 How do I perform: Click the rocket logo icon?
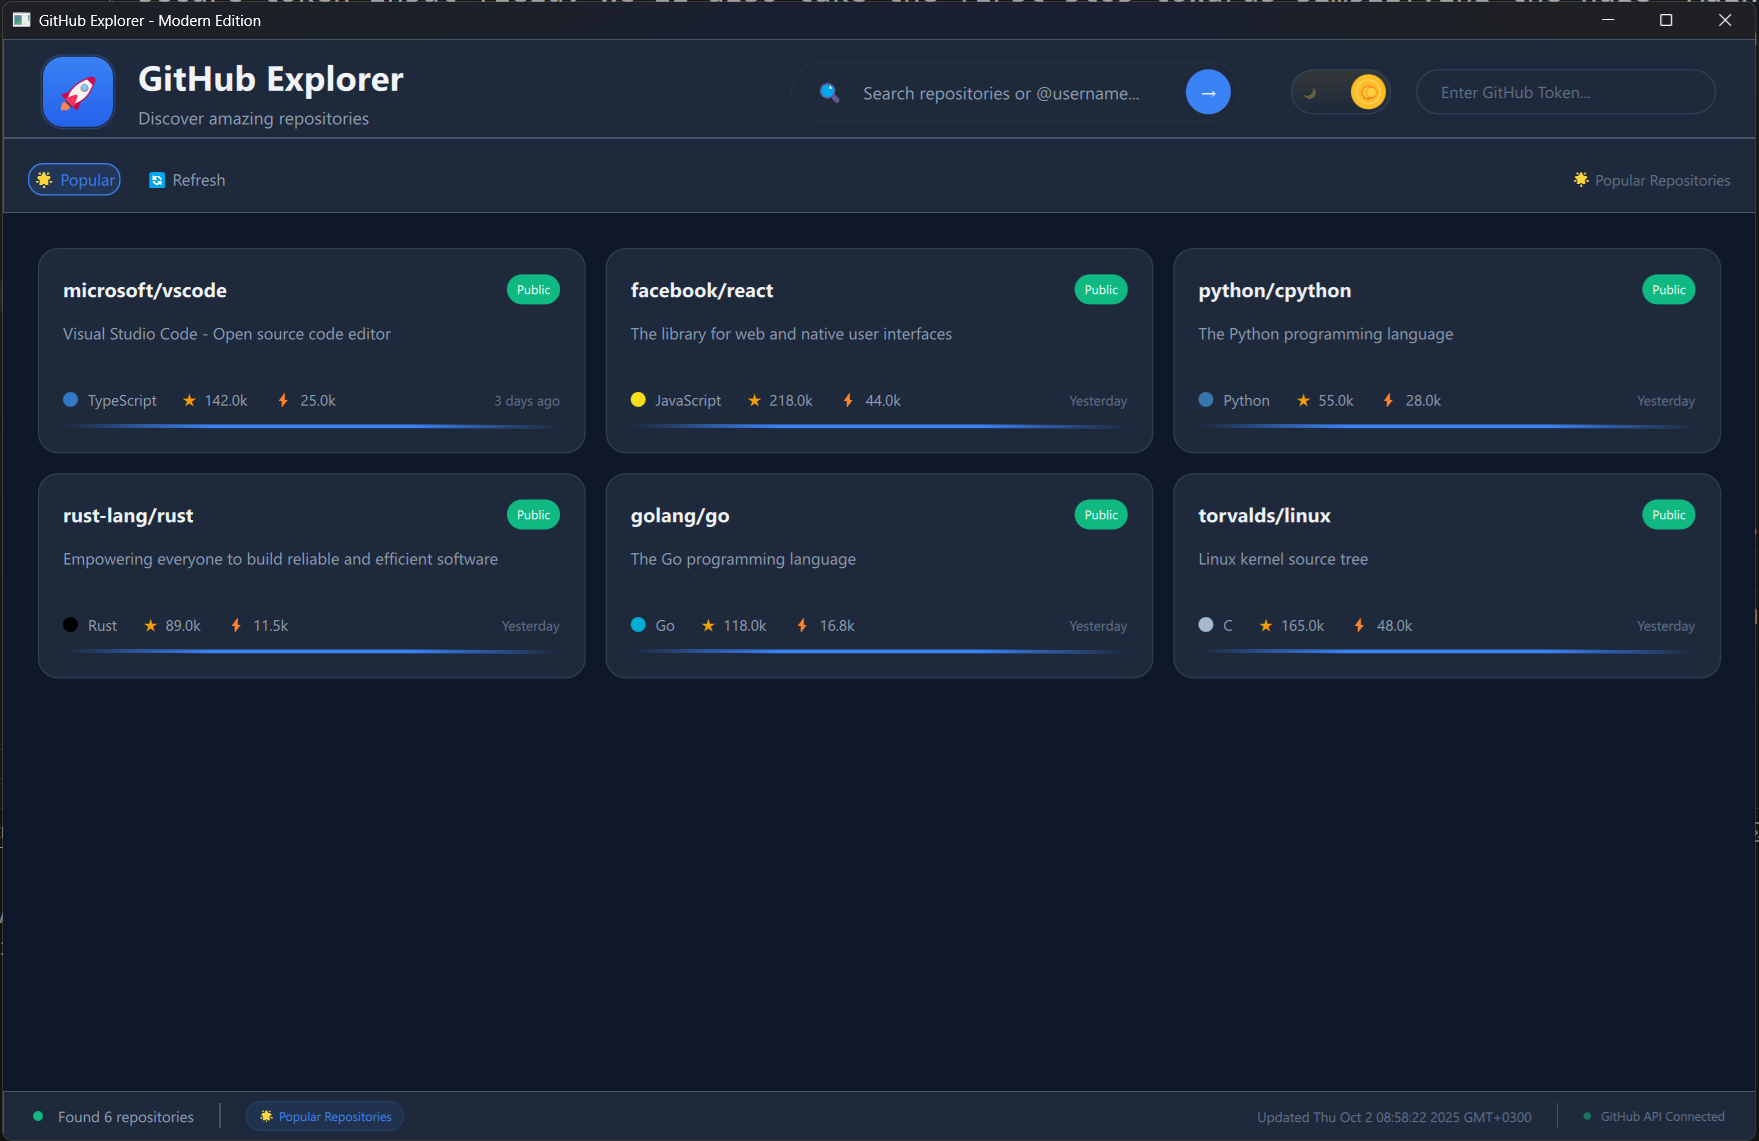(x=77, y=91)
